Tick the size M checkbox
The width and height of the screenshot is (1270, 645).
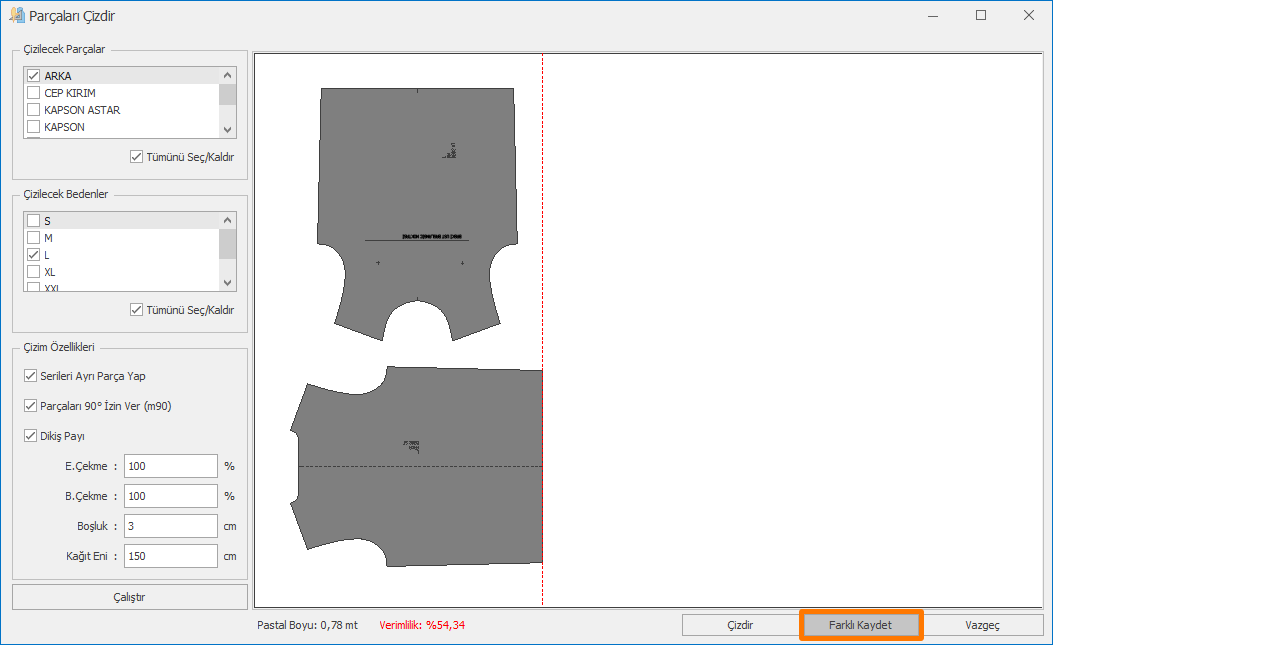pyautogui.click(x=34, y=238)
